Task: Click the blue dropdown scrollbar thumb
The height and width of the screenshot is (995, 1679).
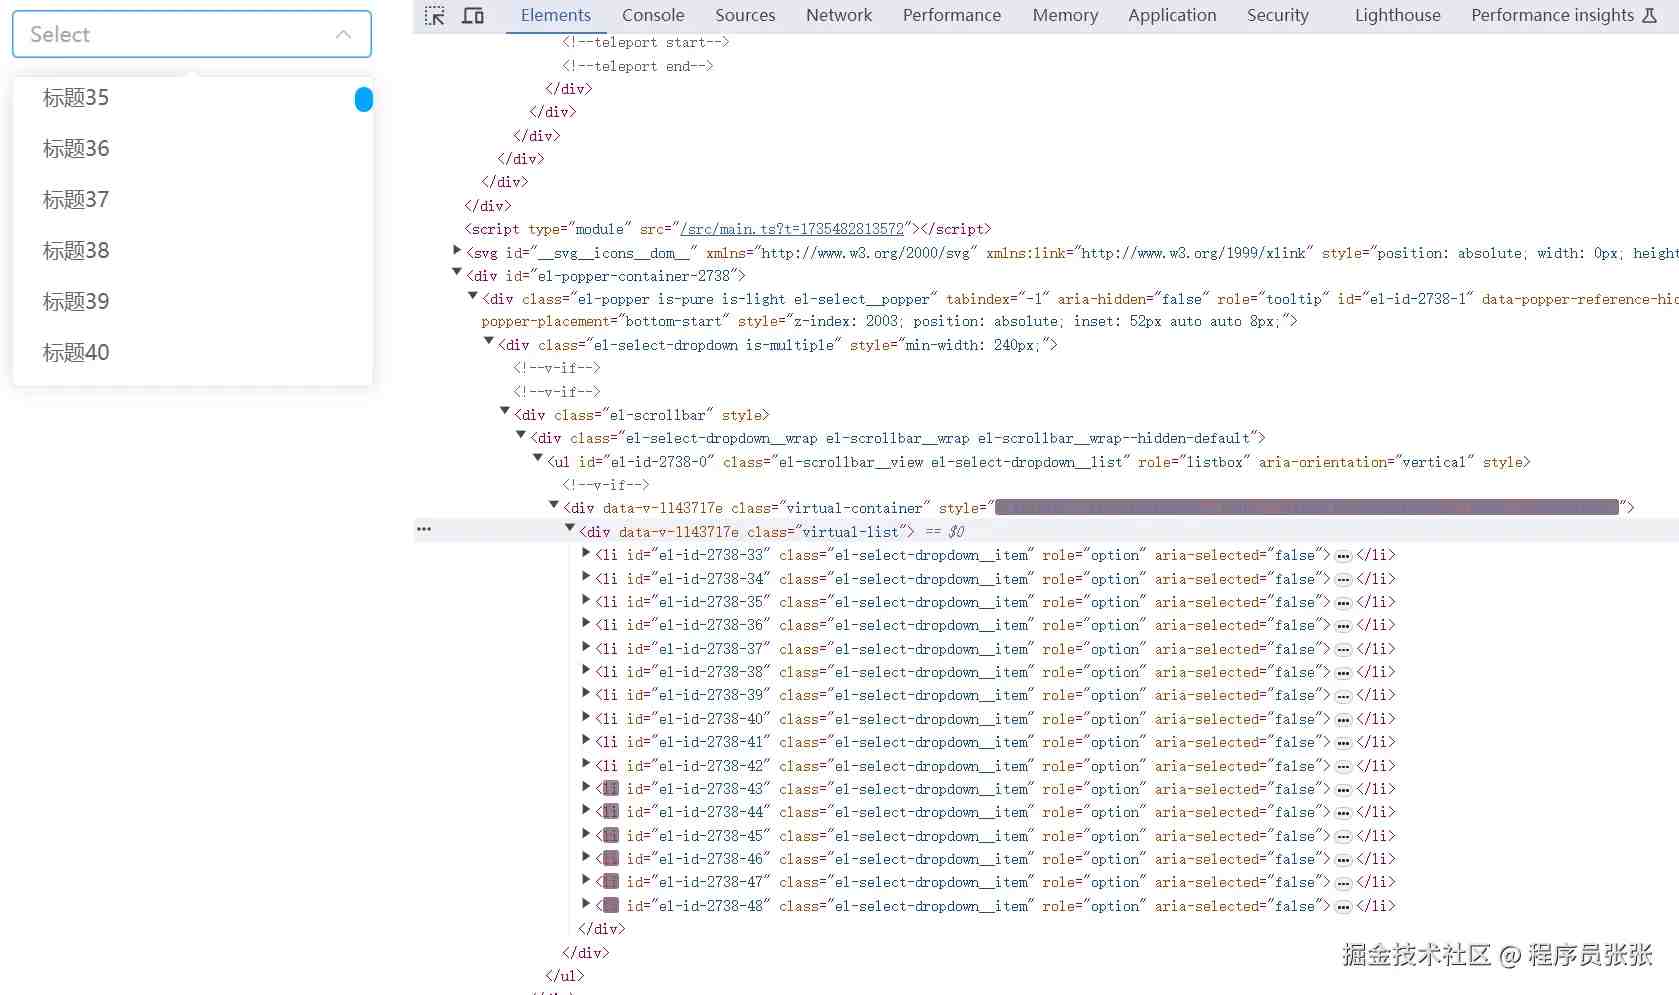Action: click(x=364, y=99)
